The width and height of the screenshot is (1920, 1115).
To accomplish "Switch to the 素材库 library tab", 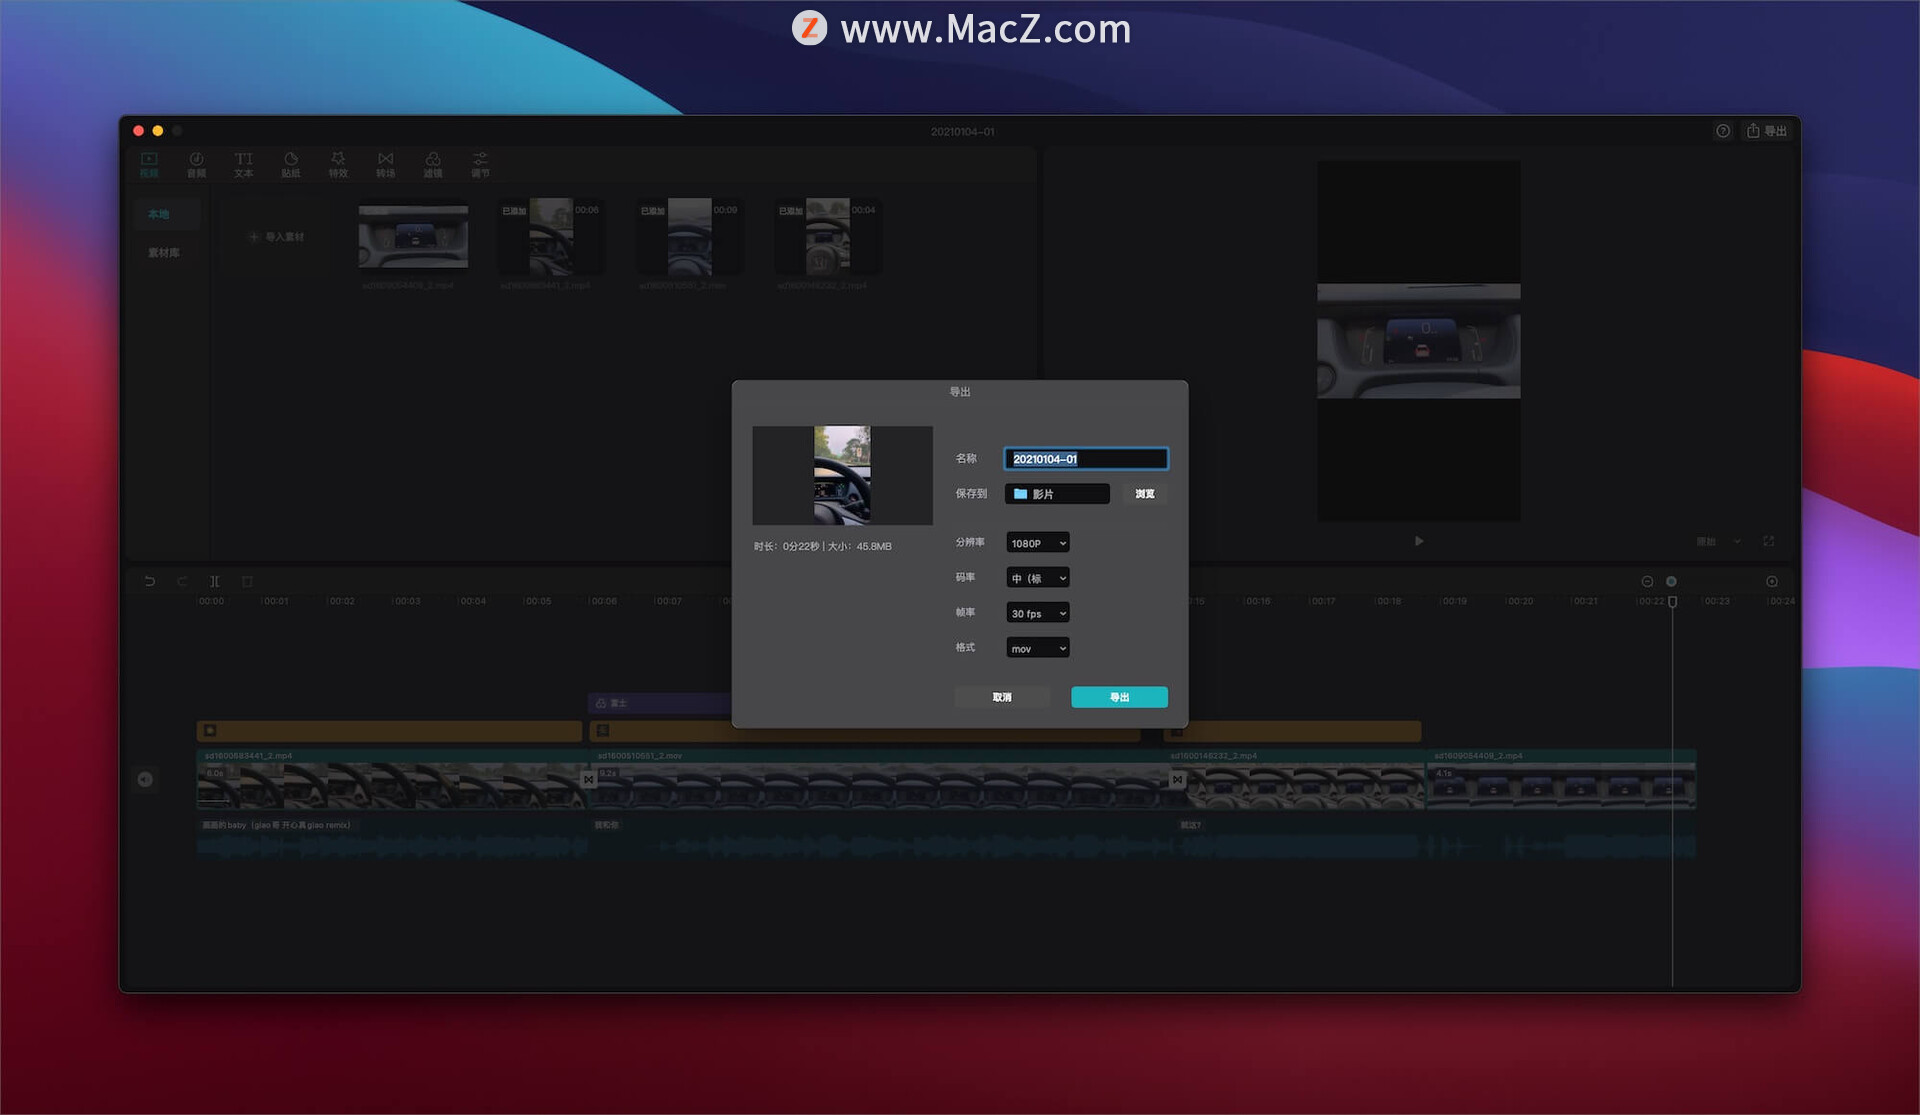I will point(164,253).
